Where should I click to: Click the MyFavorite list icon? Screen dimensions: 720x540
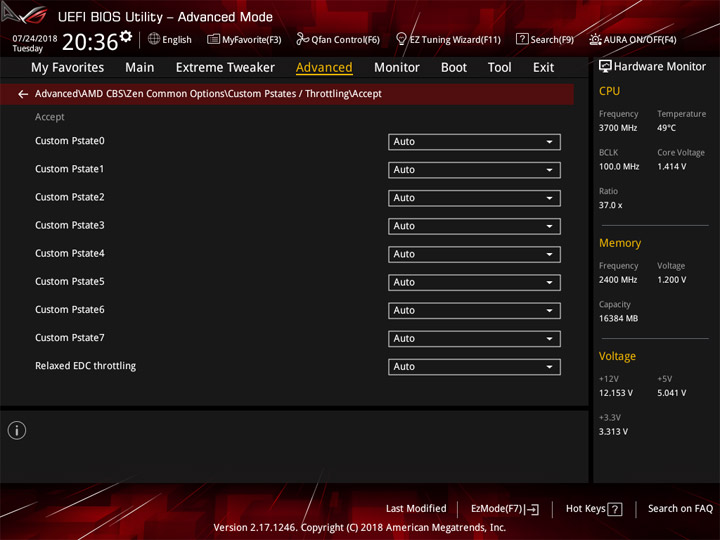coord(213,39)
